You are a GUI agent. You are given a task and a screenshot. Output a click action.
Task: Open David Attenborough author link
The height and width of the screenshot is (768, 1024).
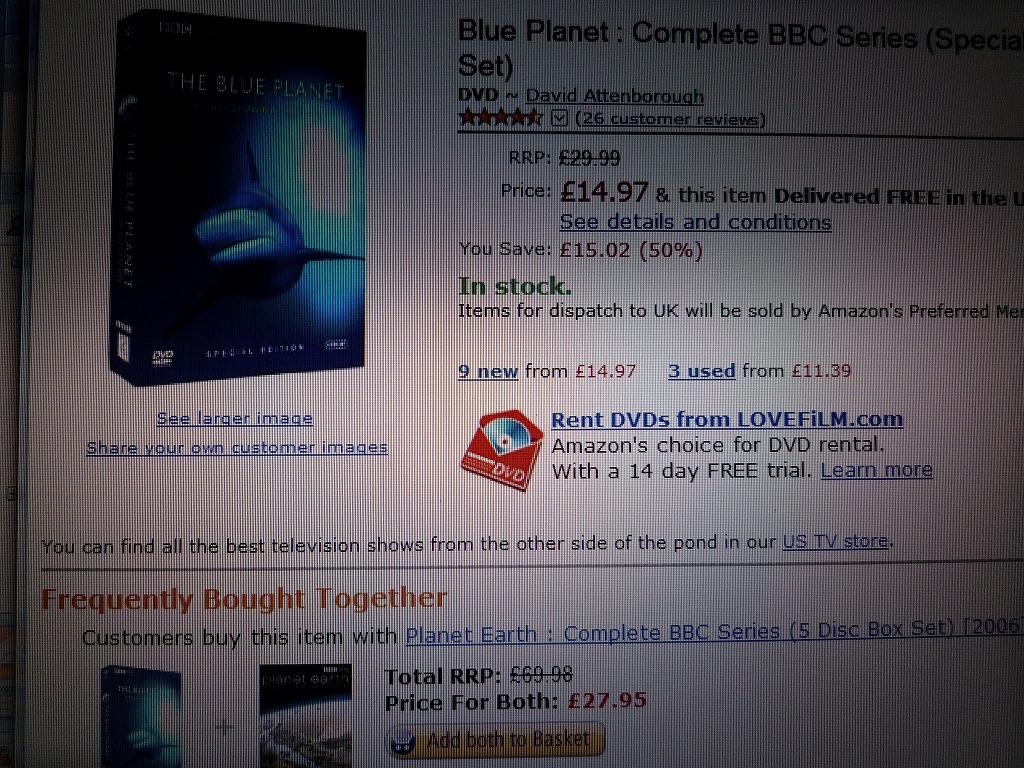coord(615,96)
